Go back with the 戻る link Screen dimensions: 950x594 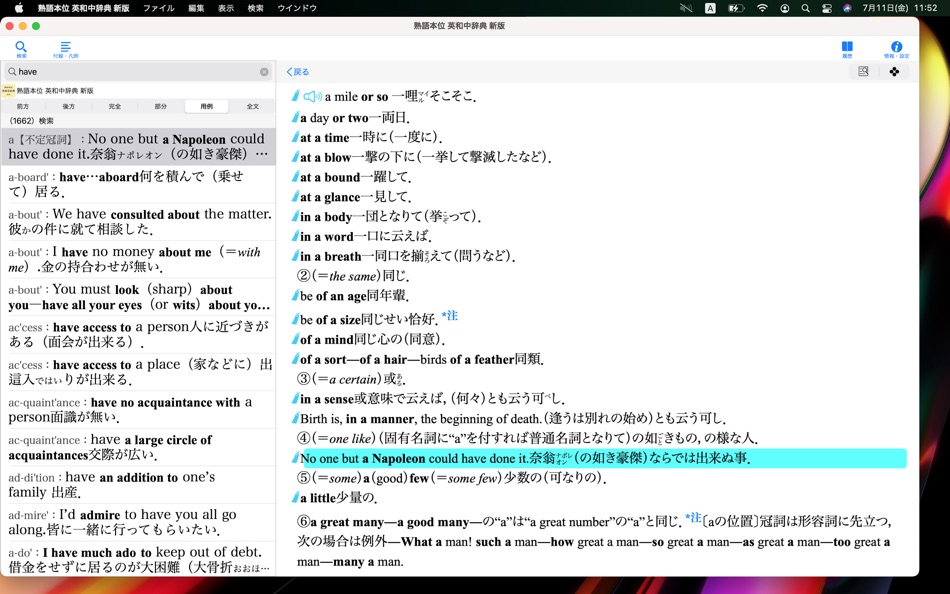coord(297,72)
